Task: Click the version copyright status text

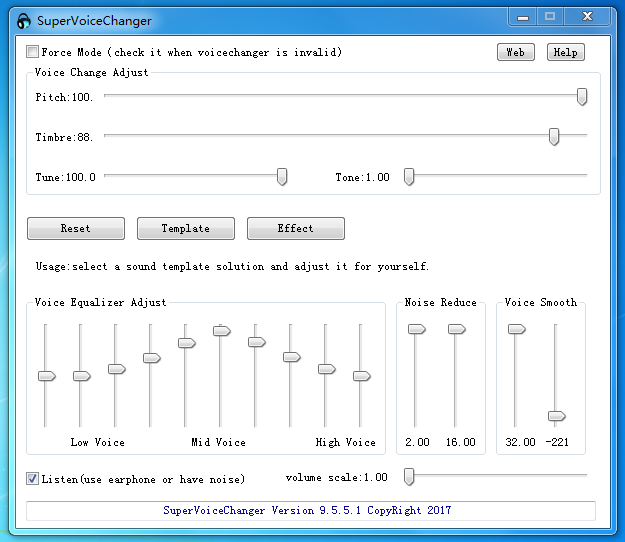Action: pyautogui.click(x=307, y=511)
